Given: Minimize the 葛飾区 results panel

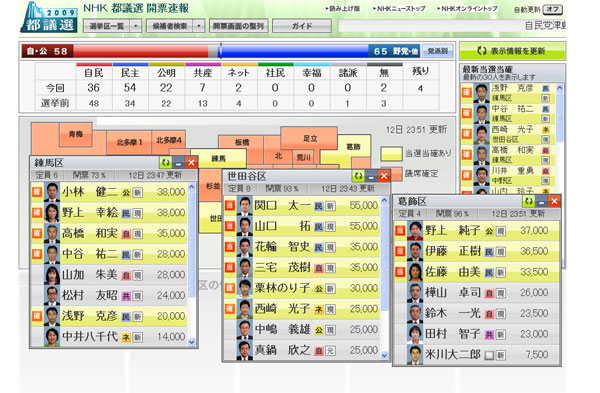Looking at the screenshot, I should (541, 201).
